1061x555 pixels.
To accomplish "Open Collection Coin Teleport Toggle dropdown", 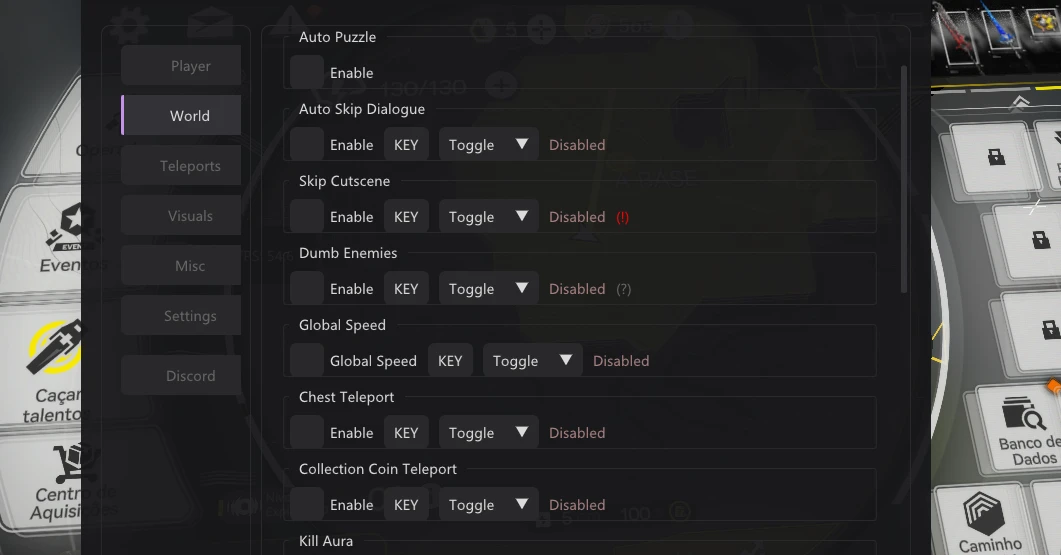I will tap(488, 505).
